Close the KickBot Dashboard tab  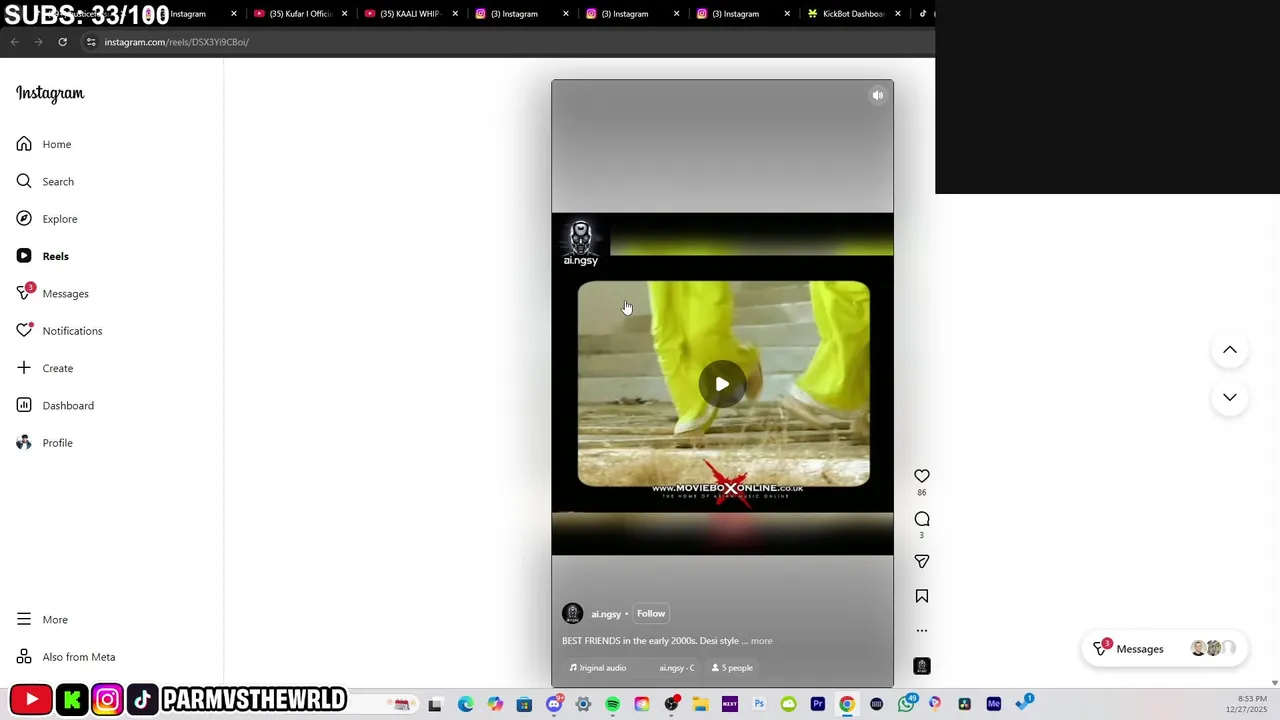click(x=898, y=14)
